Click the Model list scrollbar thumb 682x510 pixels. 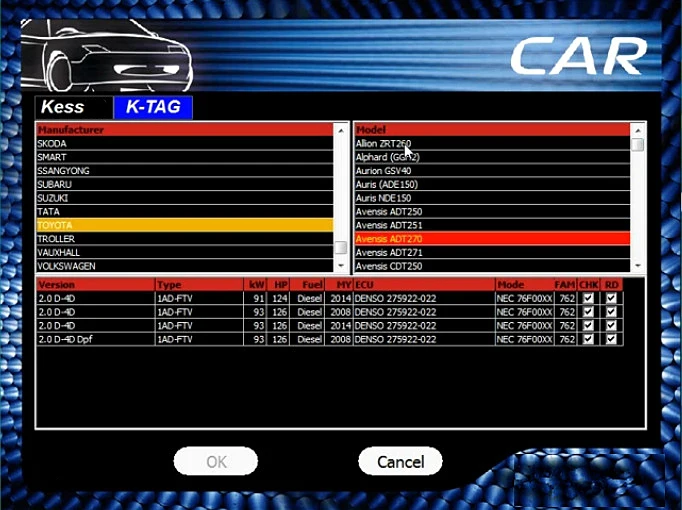point(638,145)
